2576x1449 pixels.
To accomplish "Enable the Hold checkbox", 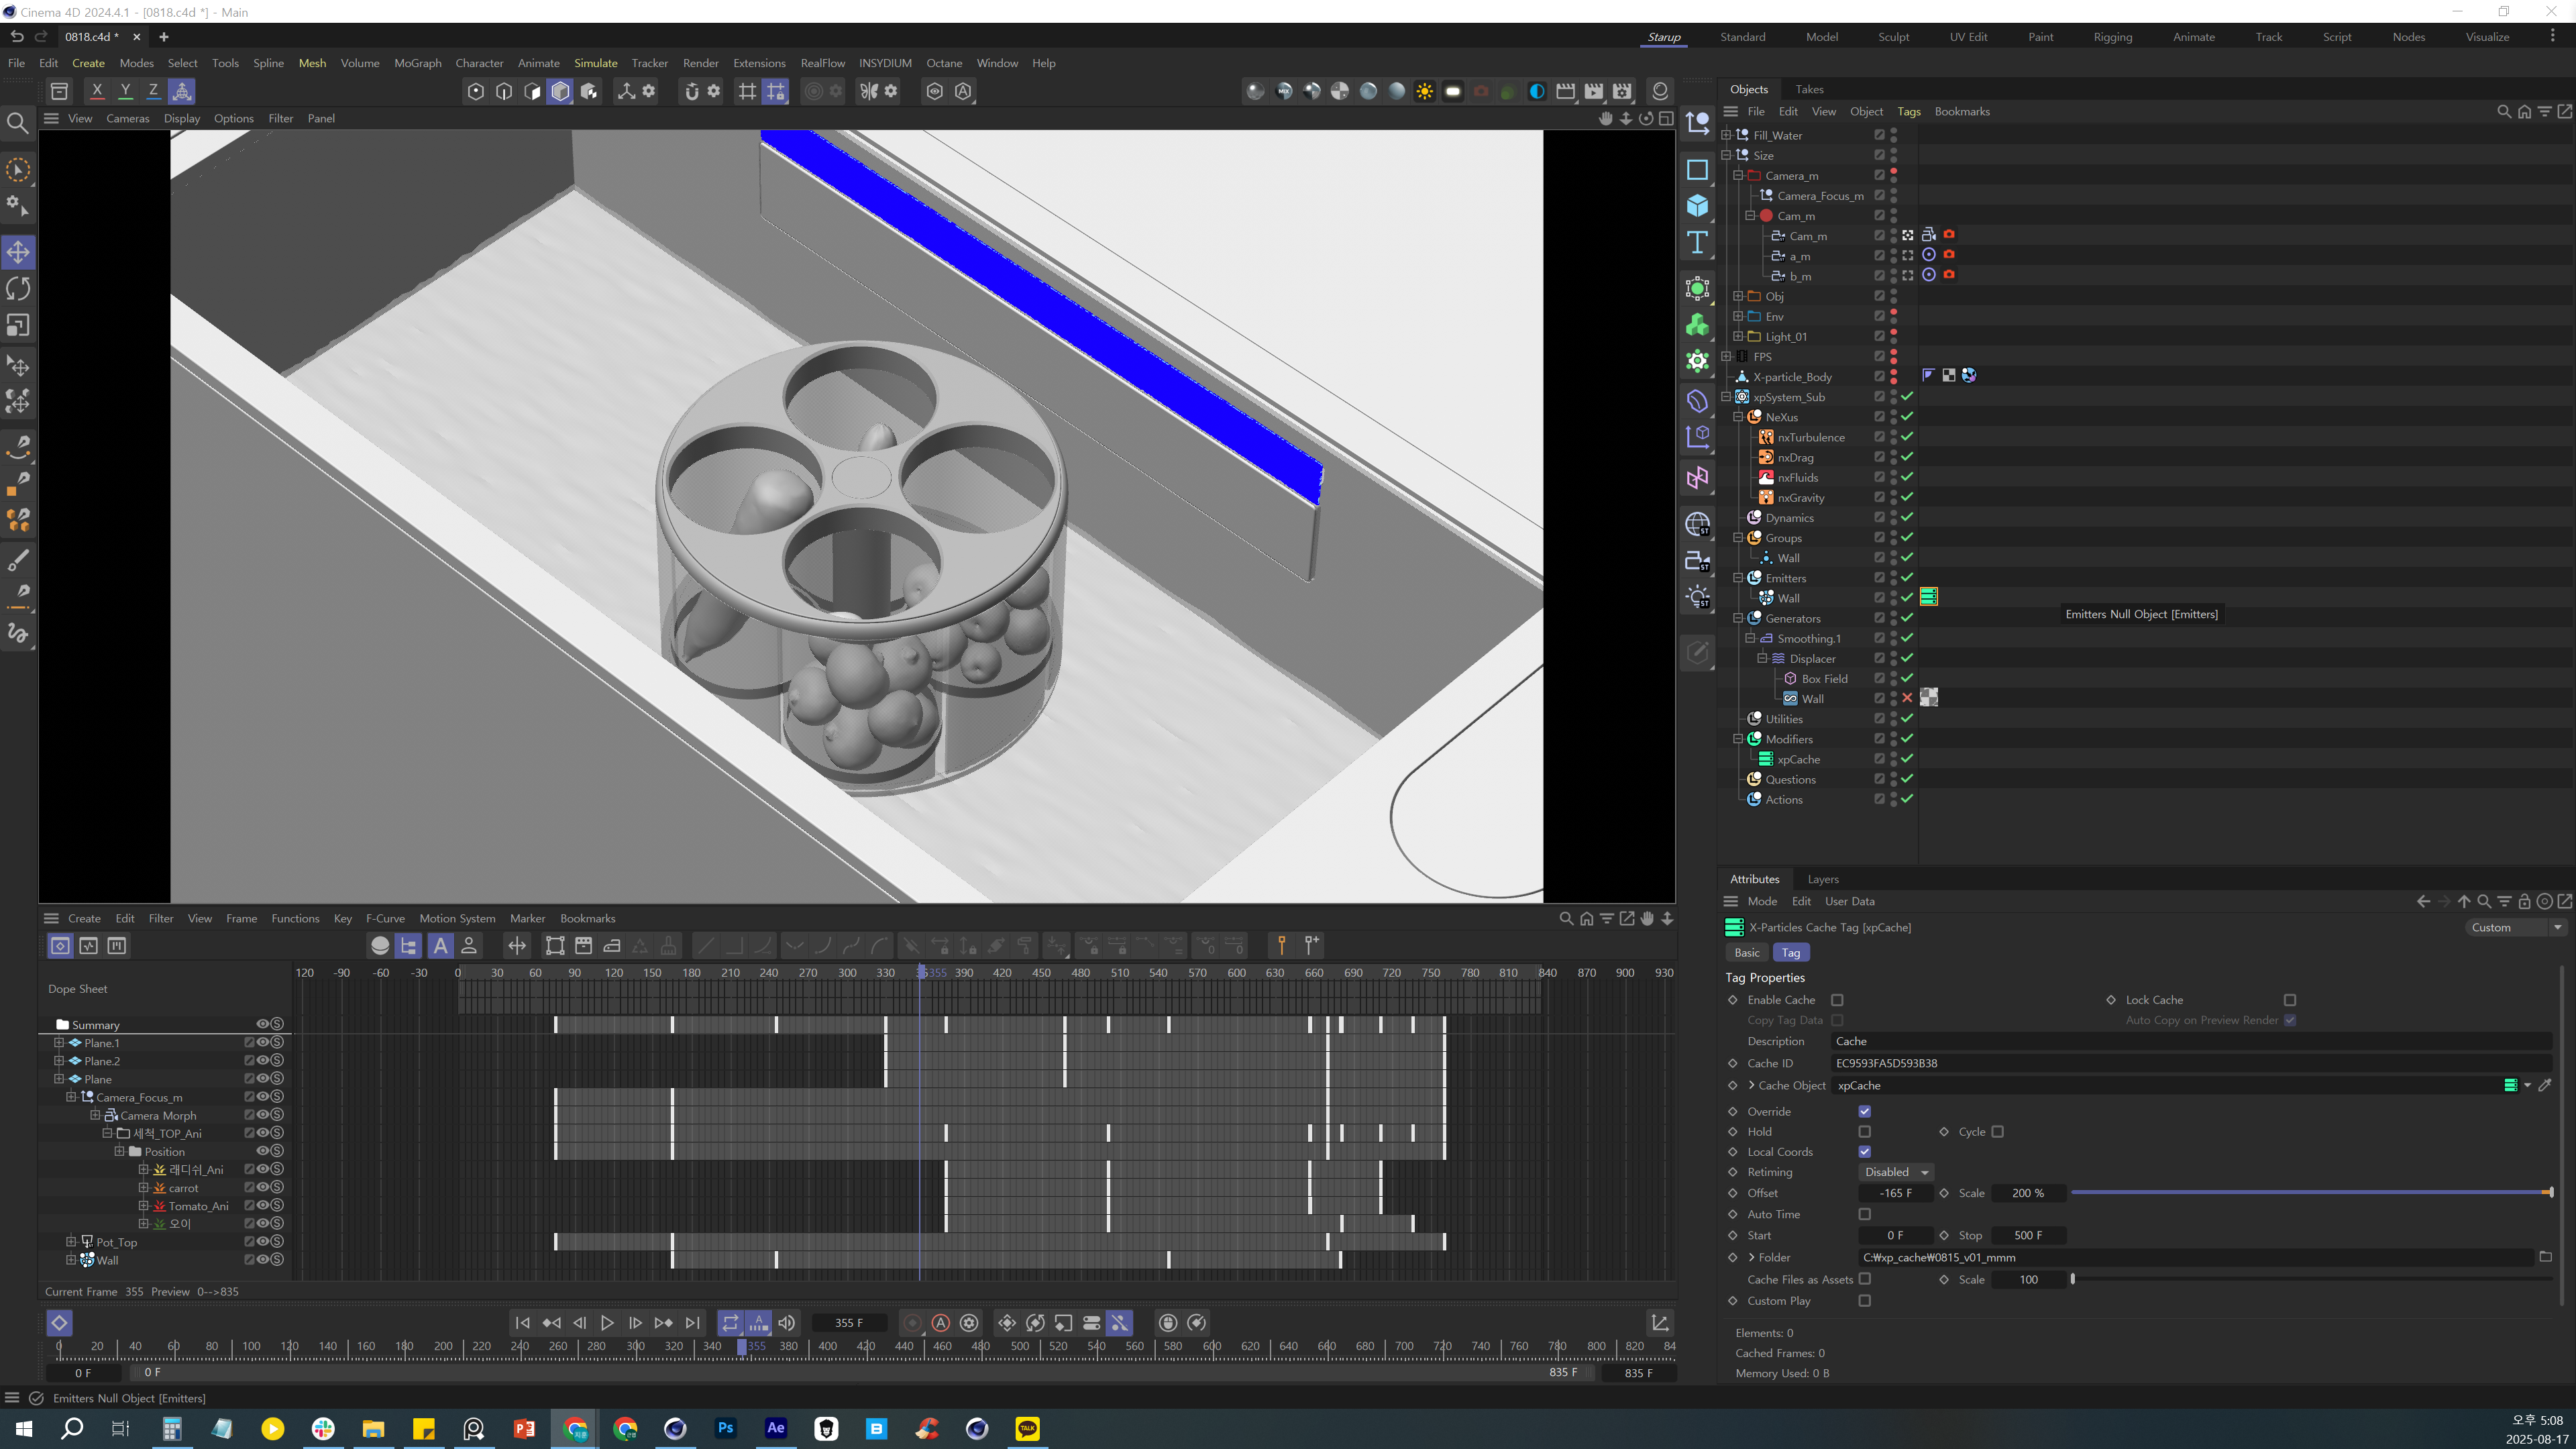I will (x=1865, y=1132).
